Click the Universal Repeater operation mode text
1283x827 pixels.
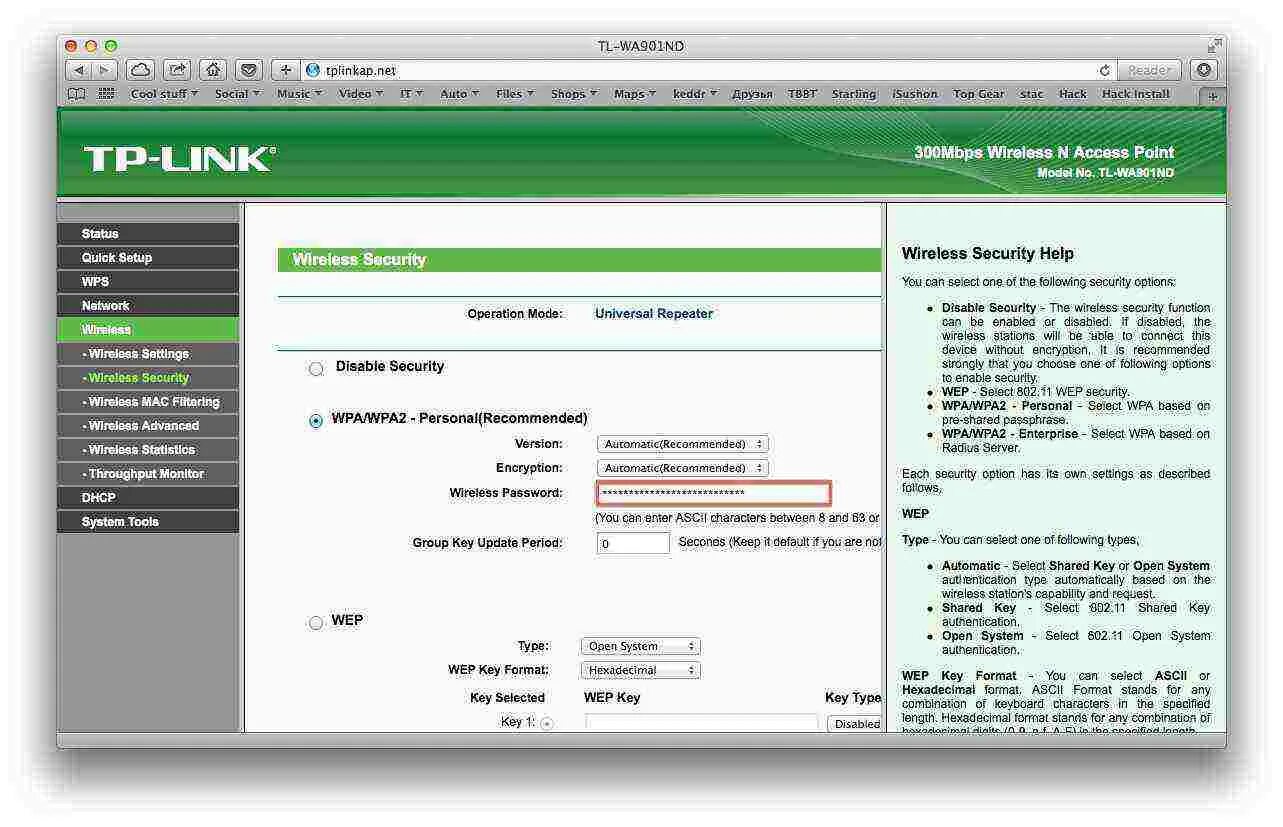[654, 314]
